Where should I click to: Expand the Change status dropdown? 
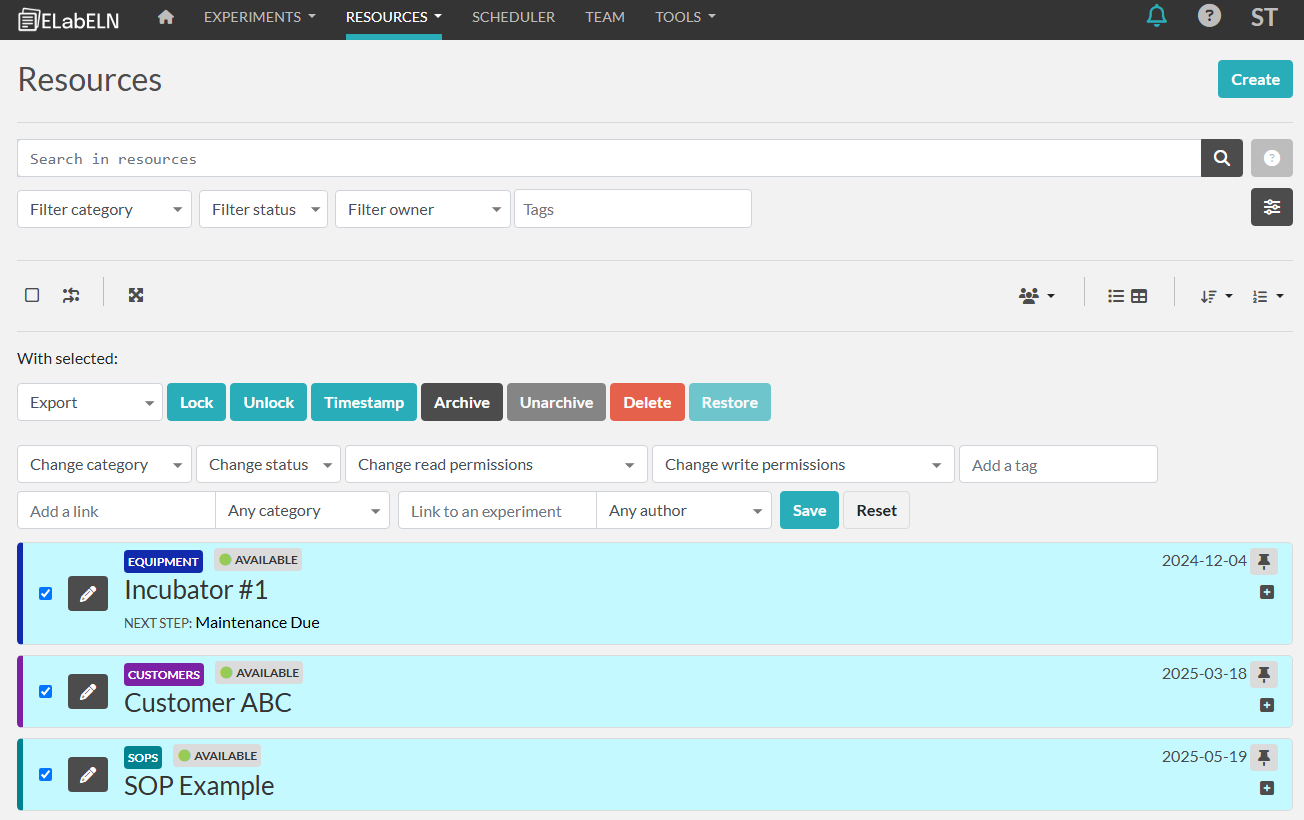[x=268, y=464]
